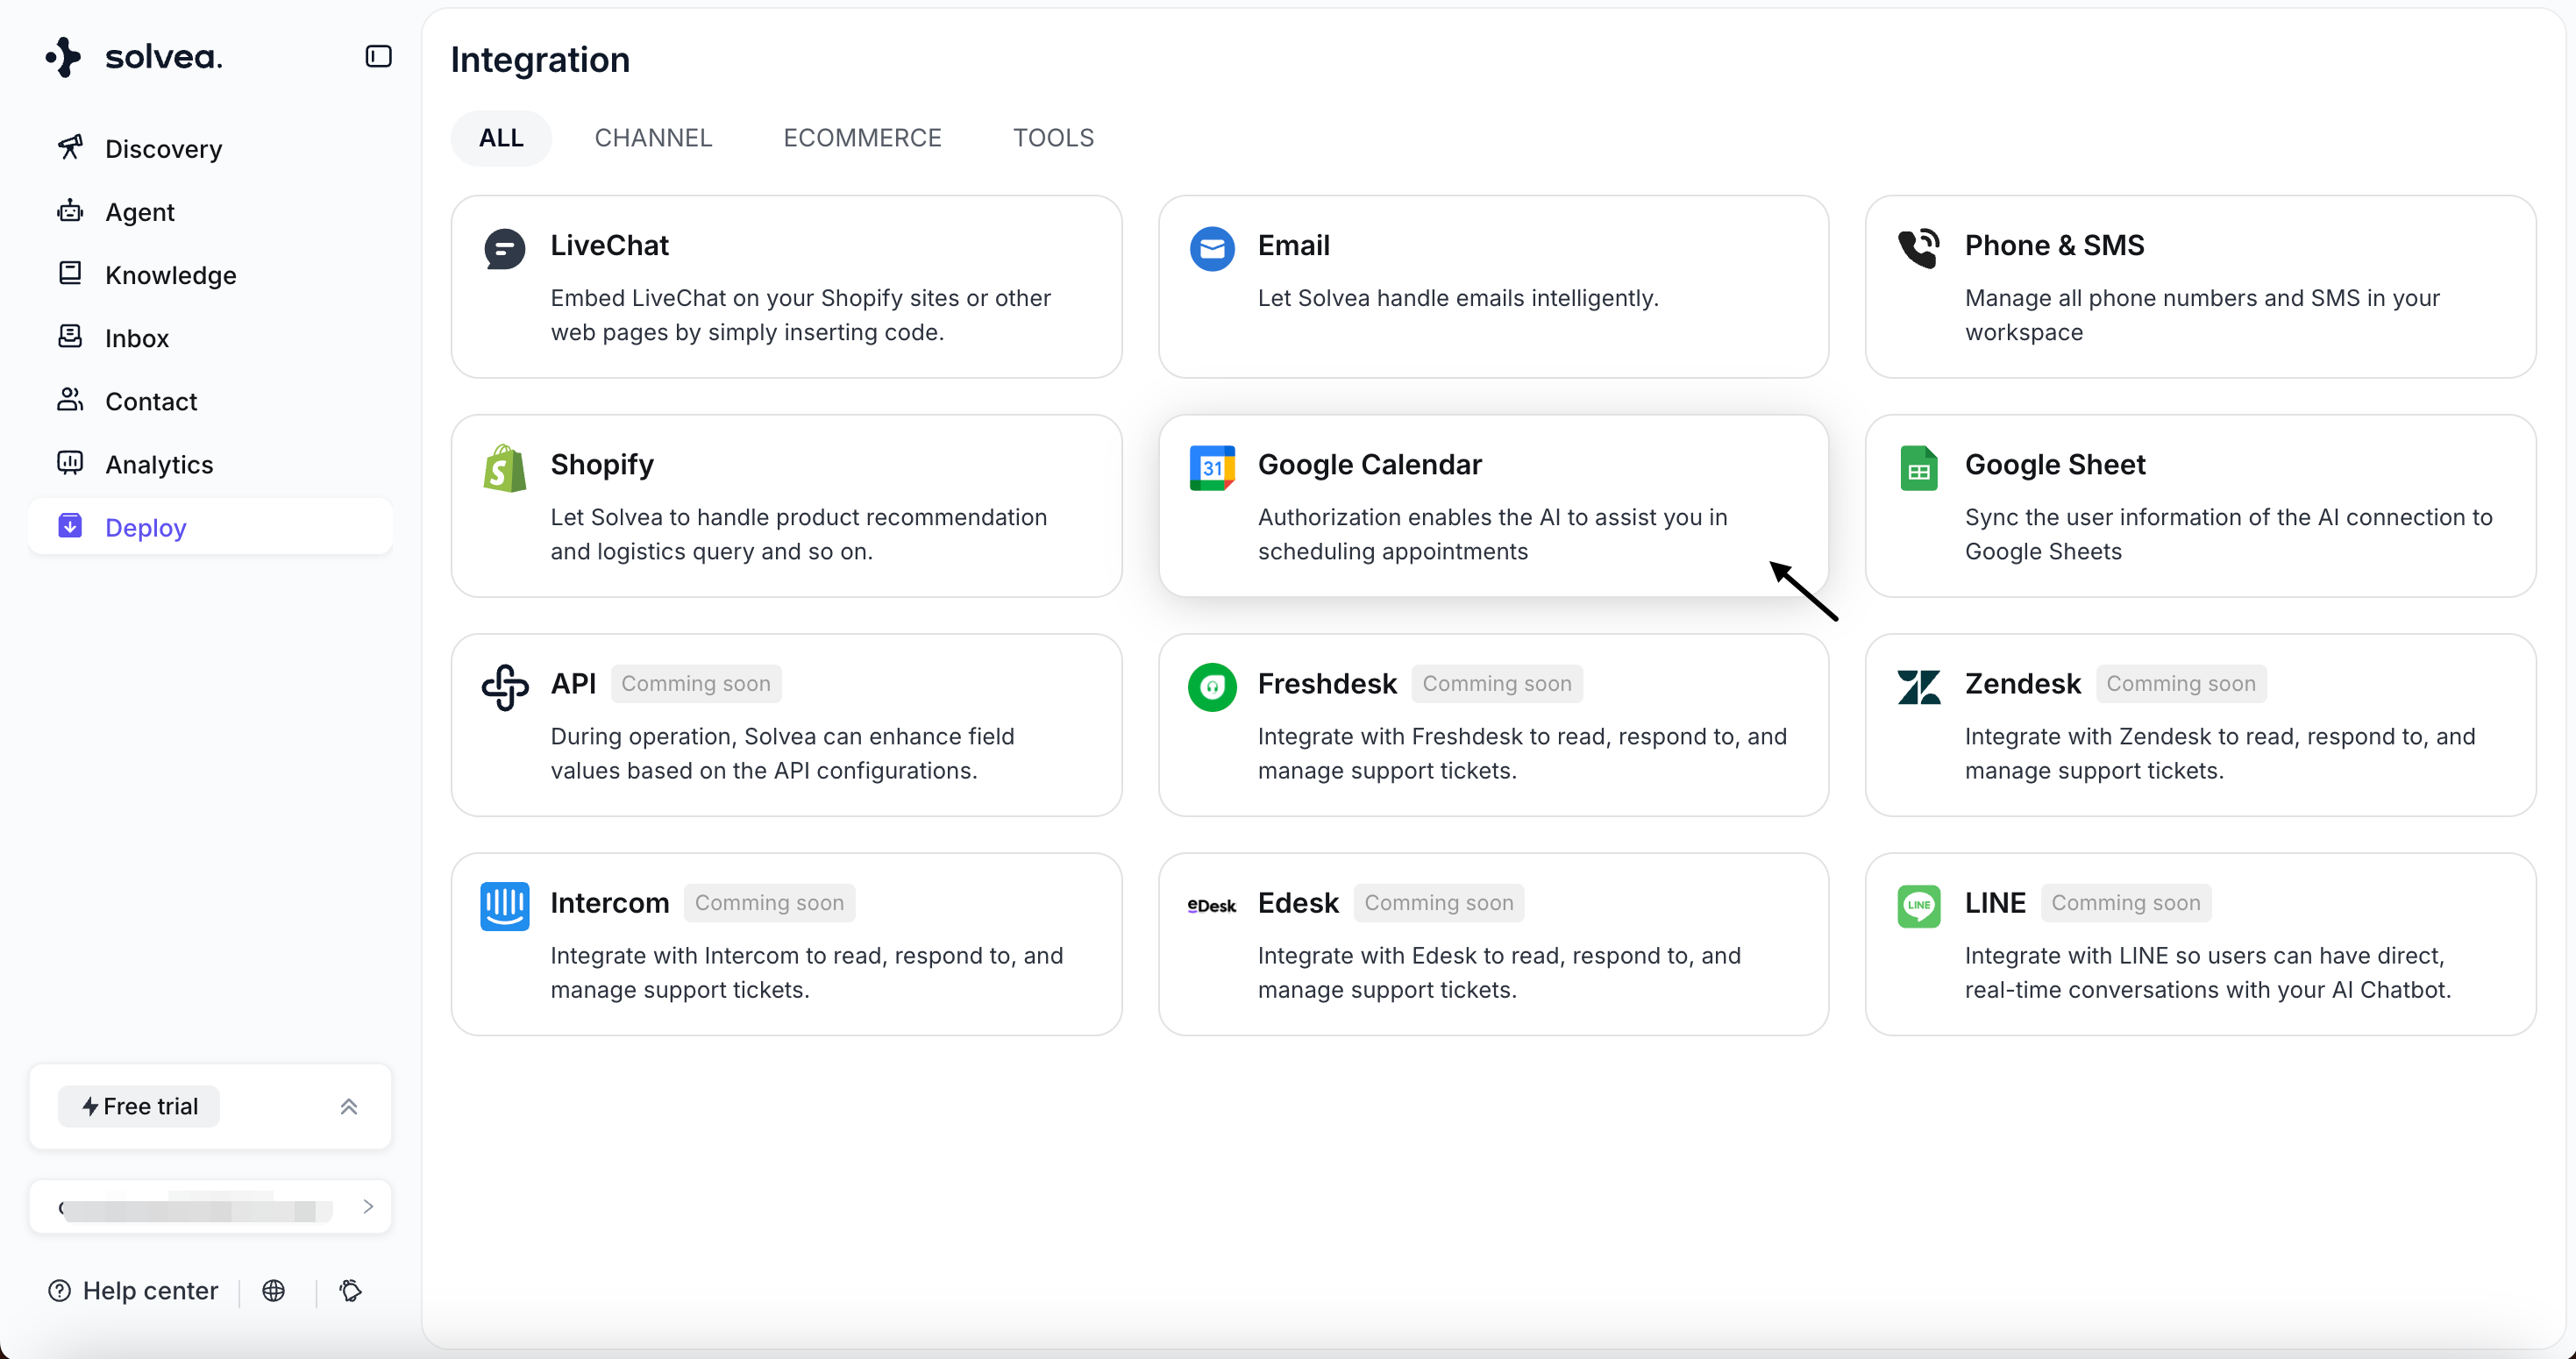Open the Phone & SMS integration card

click(2199, 287)
